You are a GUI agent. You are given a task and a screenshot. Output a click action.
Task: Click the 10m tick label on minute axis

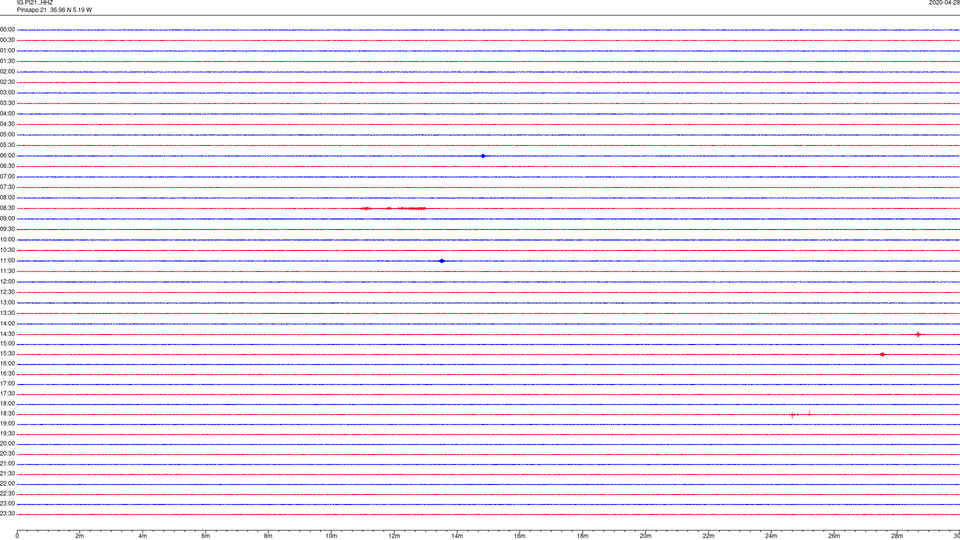click(x=331, y=536)
